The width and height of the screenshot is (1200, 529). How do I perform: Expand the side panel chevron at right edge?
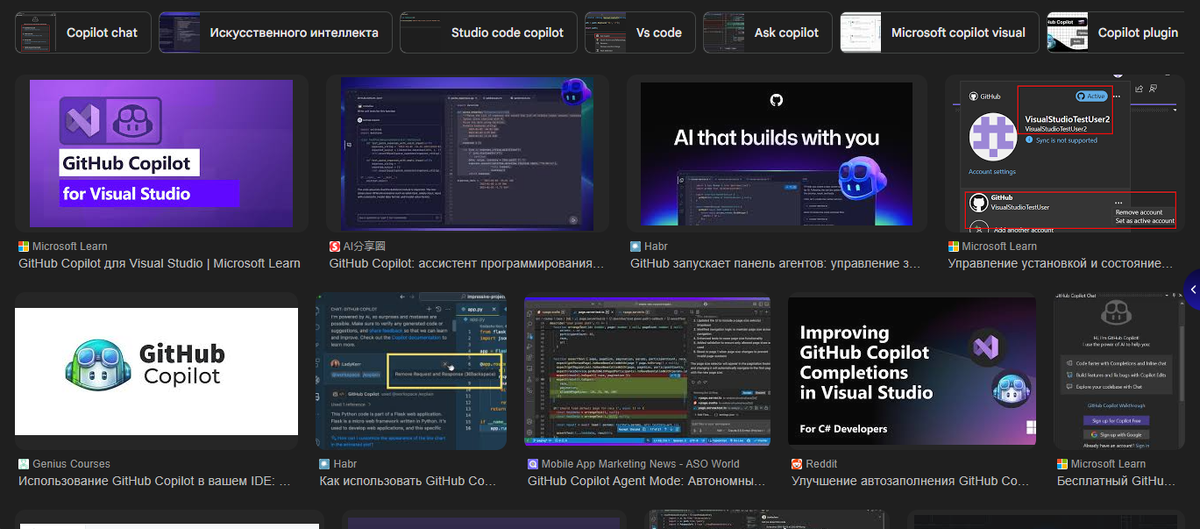pos(1192,290)
